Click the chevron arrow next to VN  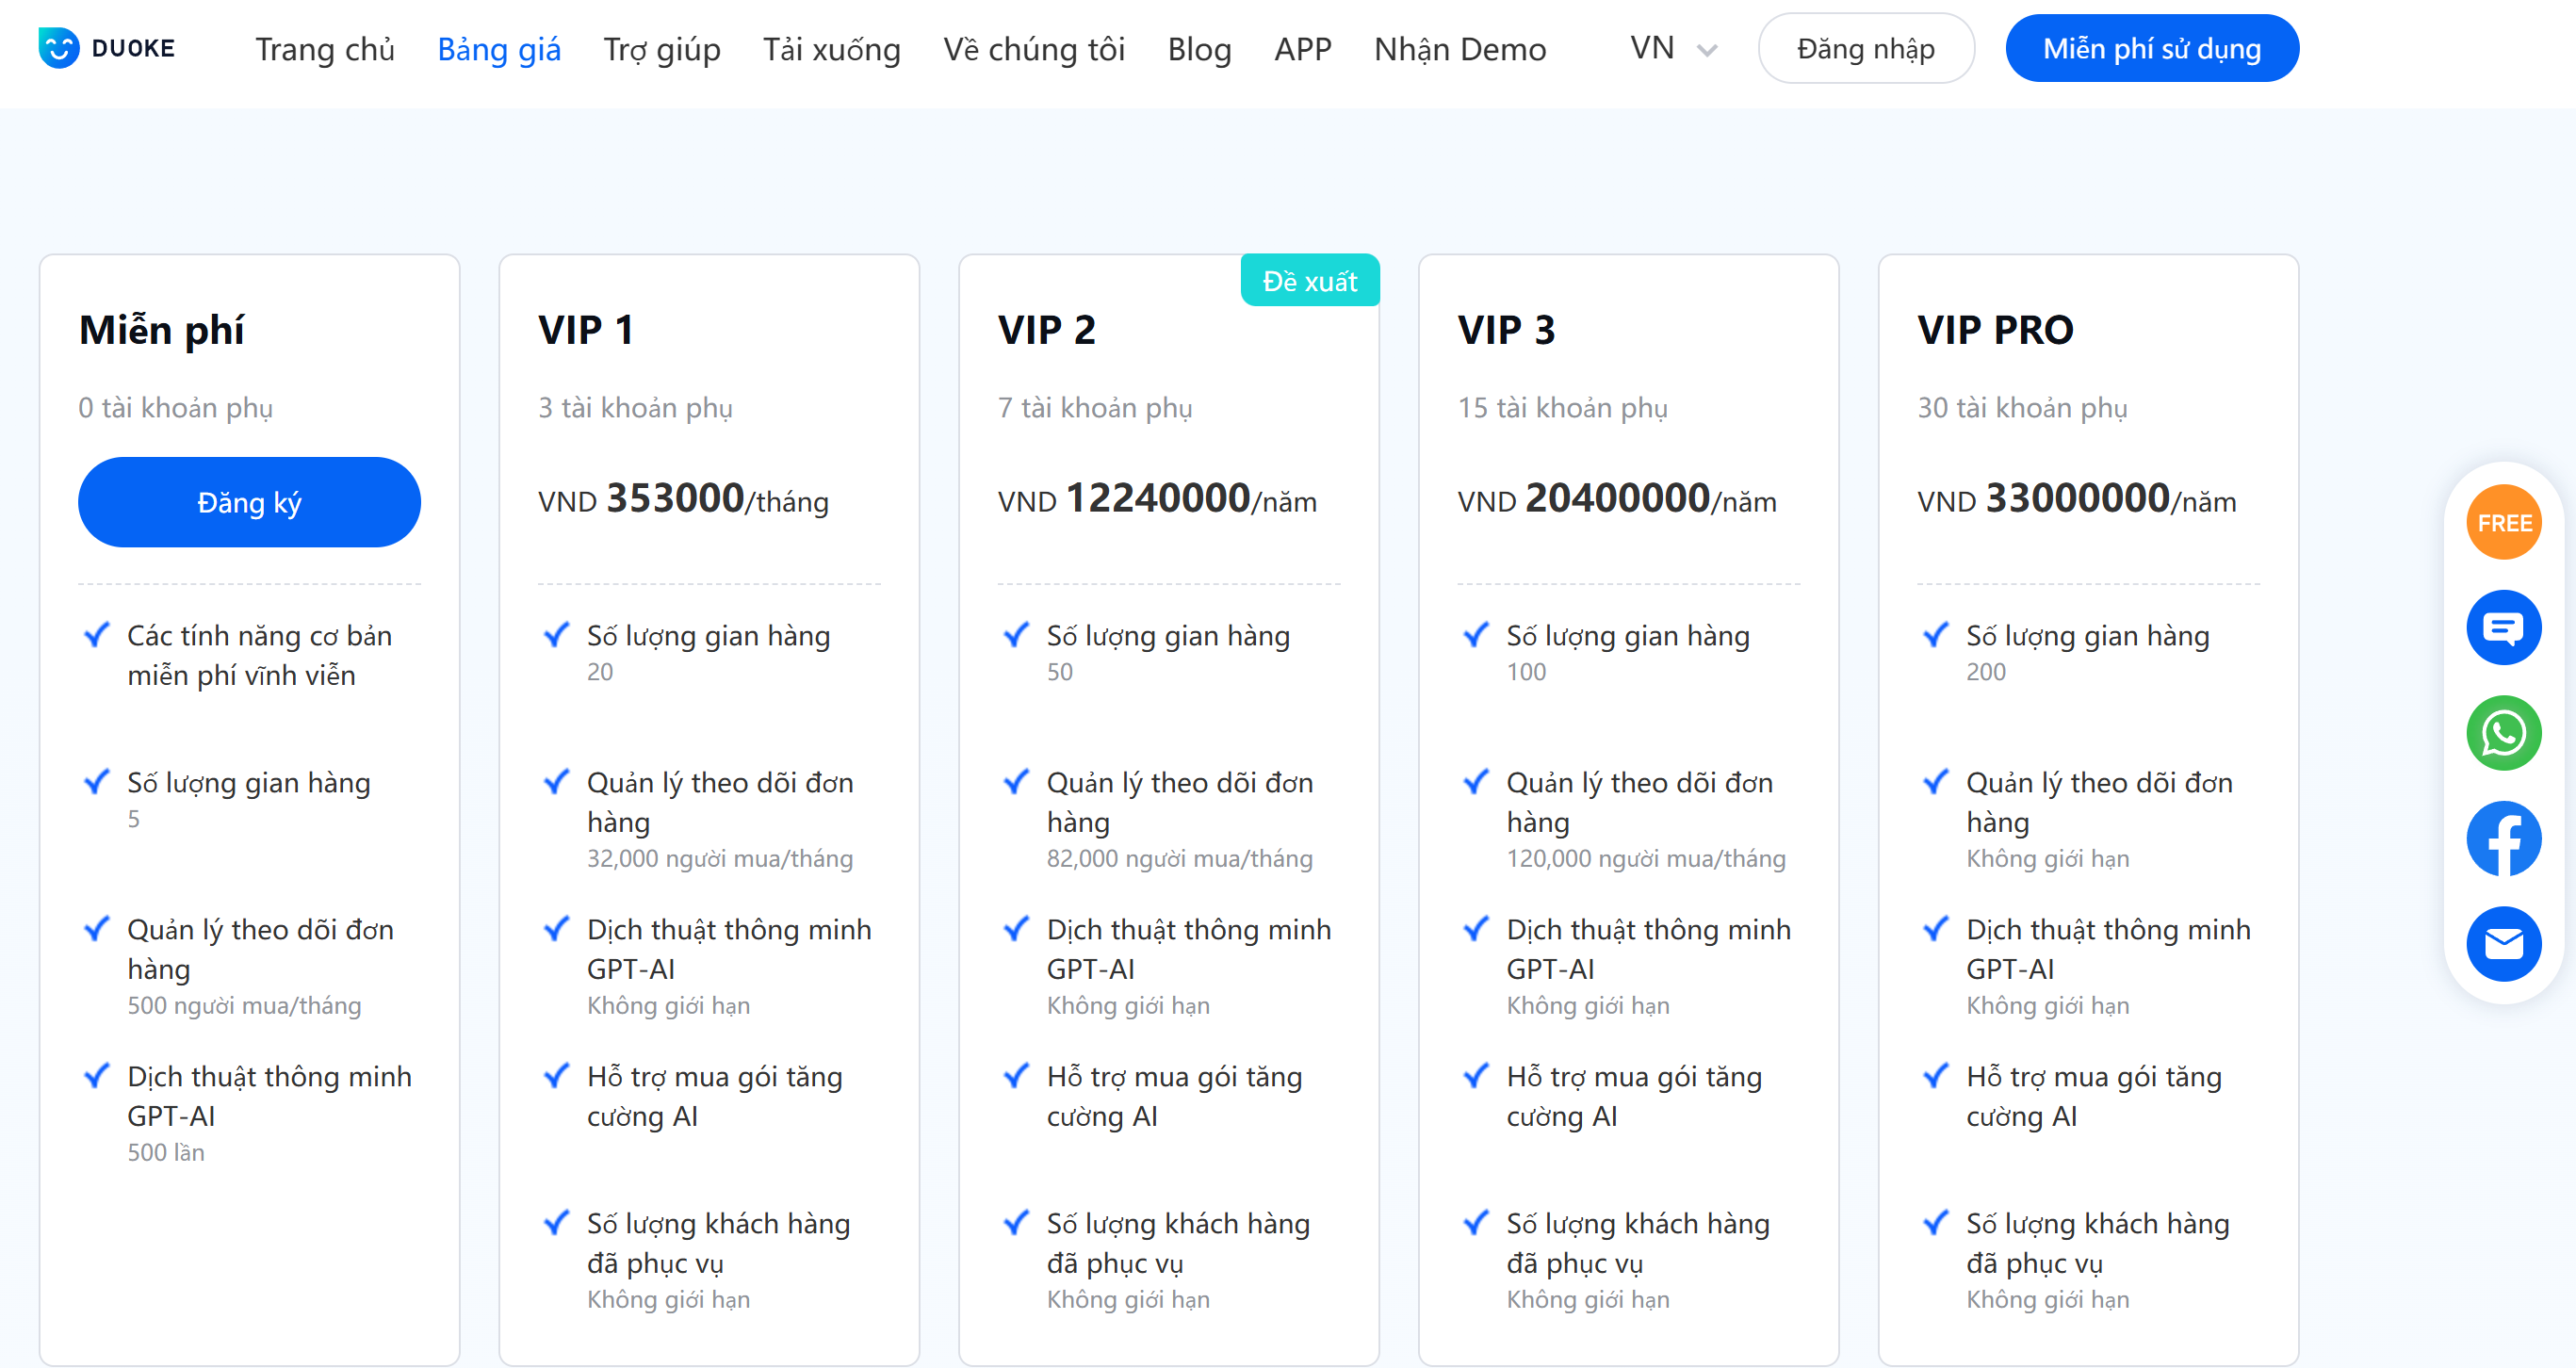pyautogui.click(x=1708, y=50)
